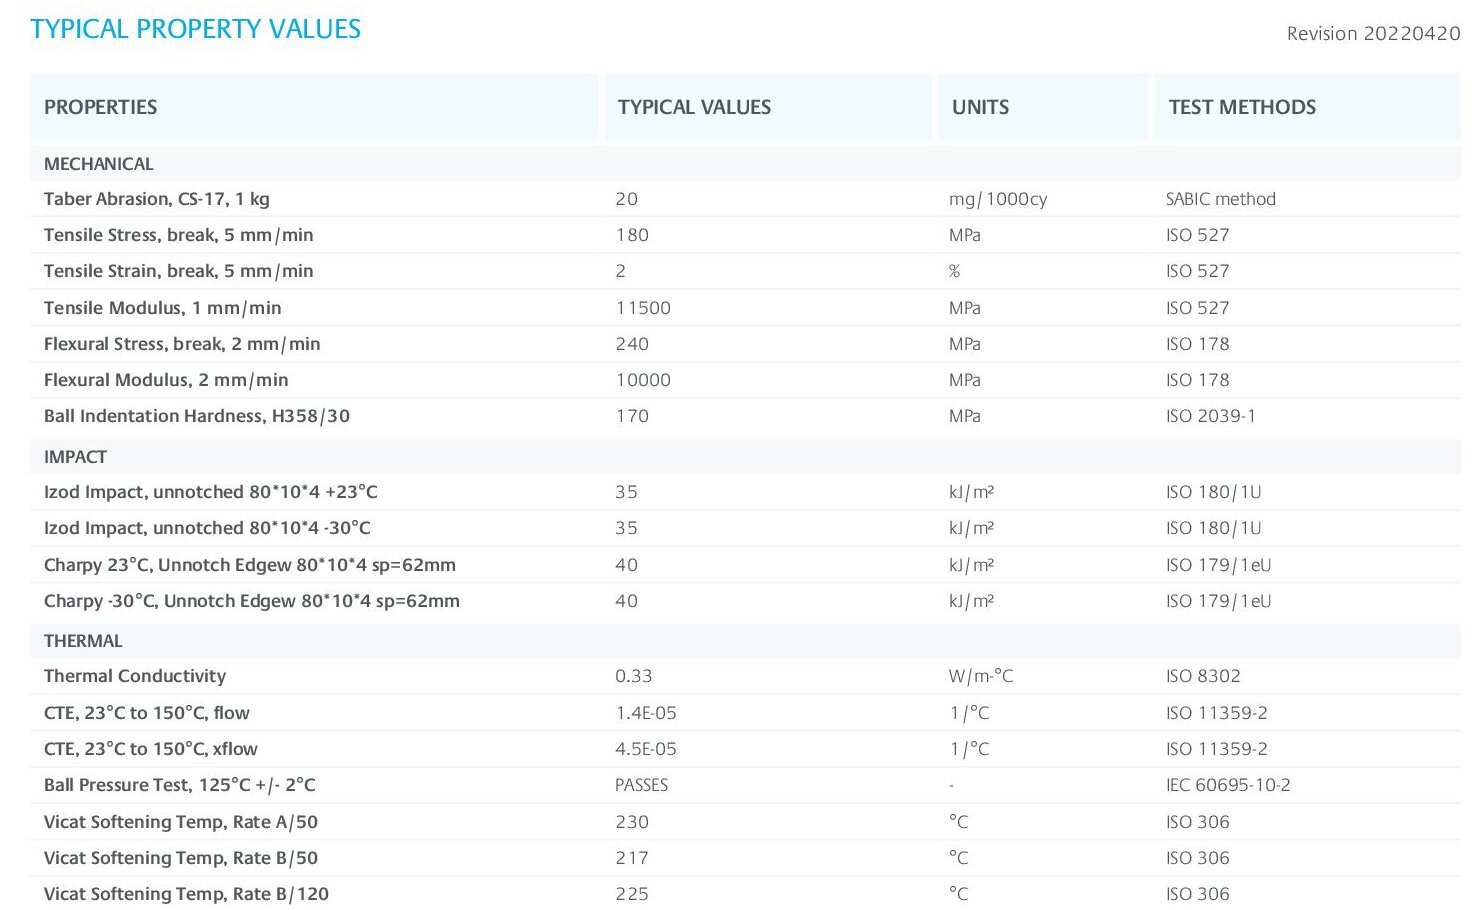Click the UNITS column header
The height and width of the screenshot is (910, 1476).
980,107
